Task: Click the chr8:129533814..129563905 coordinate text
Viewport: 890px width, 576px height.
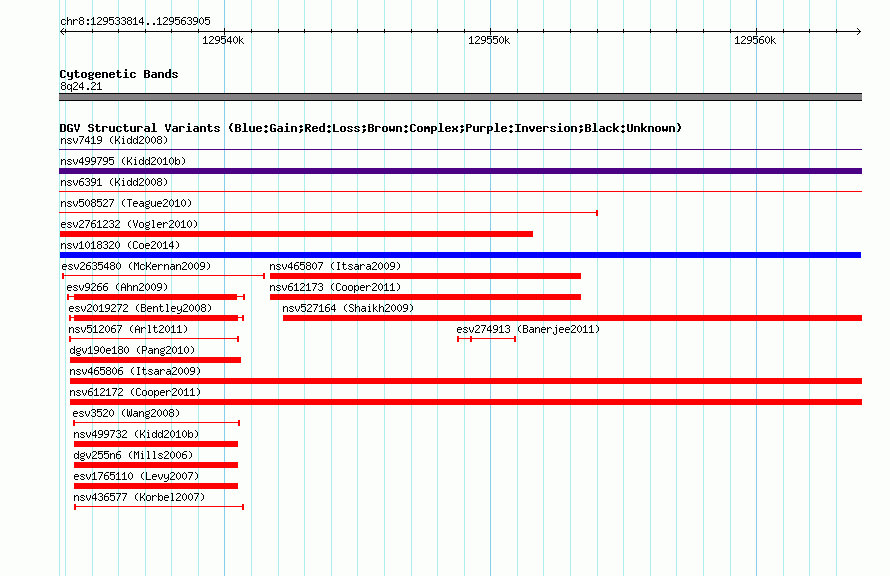Action: tap(135, 21)
